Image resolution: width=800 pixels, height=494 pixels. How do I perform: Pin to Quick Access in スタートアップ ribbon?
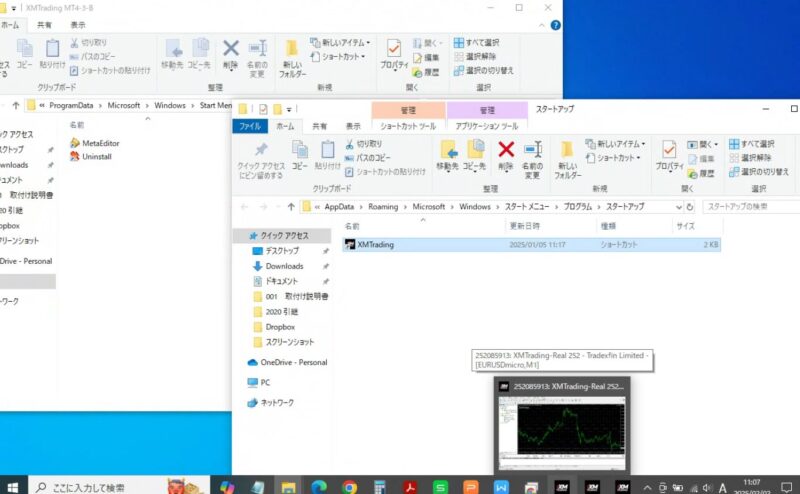(x=261, y=161)
